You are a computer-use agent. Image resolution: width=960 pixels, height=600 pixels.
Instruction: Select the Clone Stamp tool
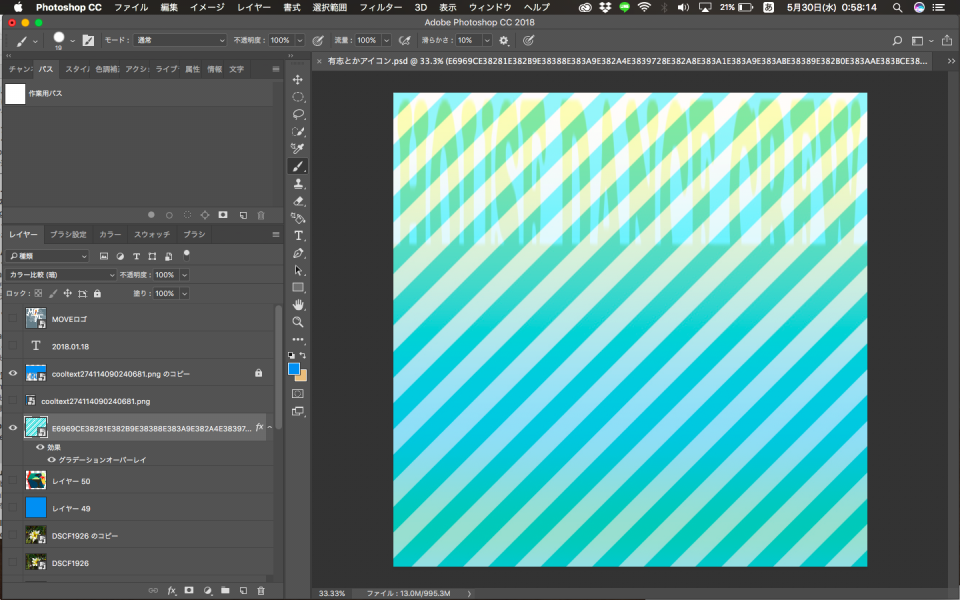pos(298,184)
